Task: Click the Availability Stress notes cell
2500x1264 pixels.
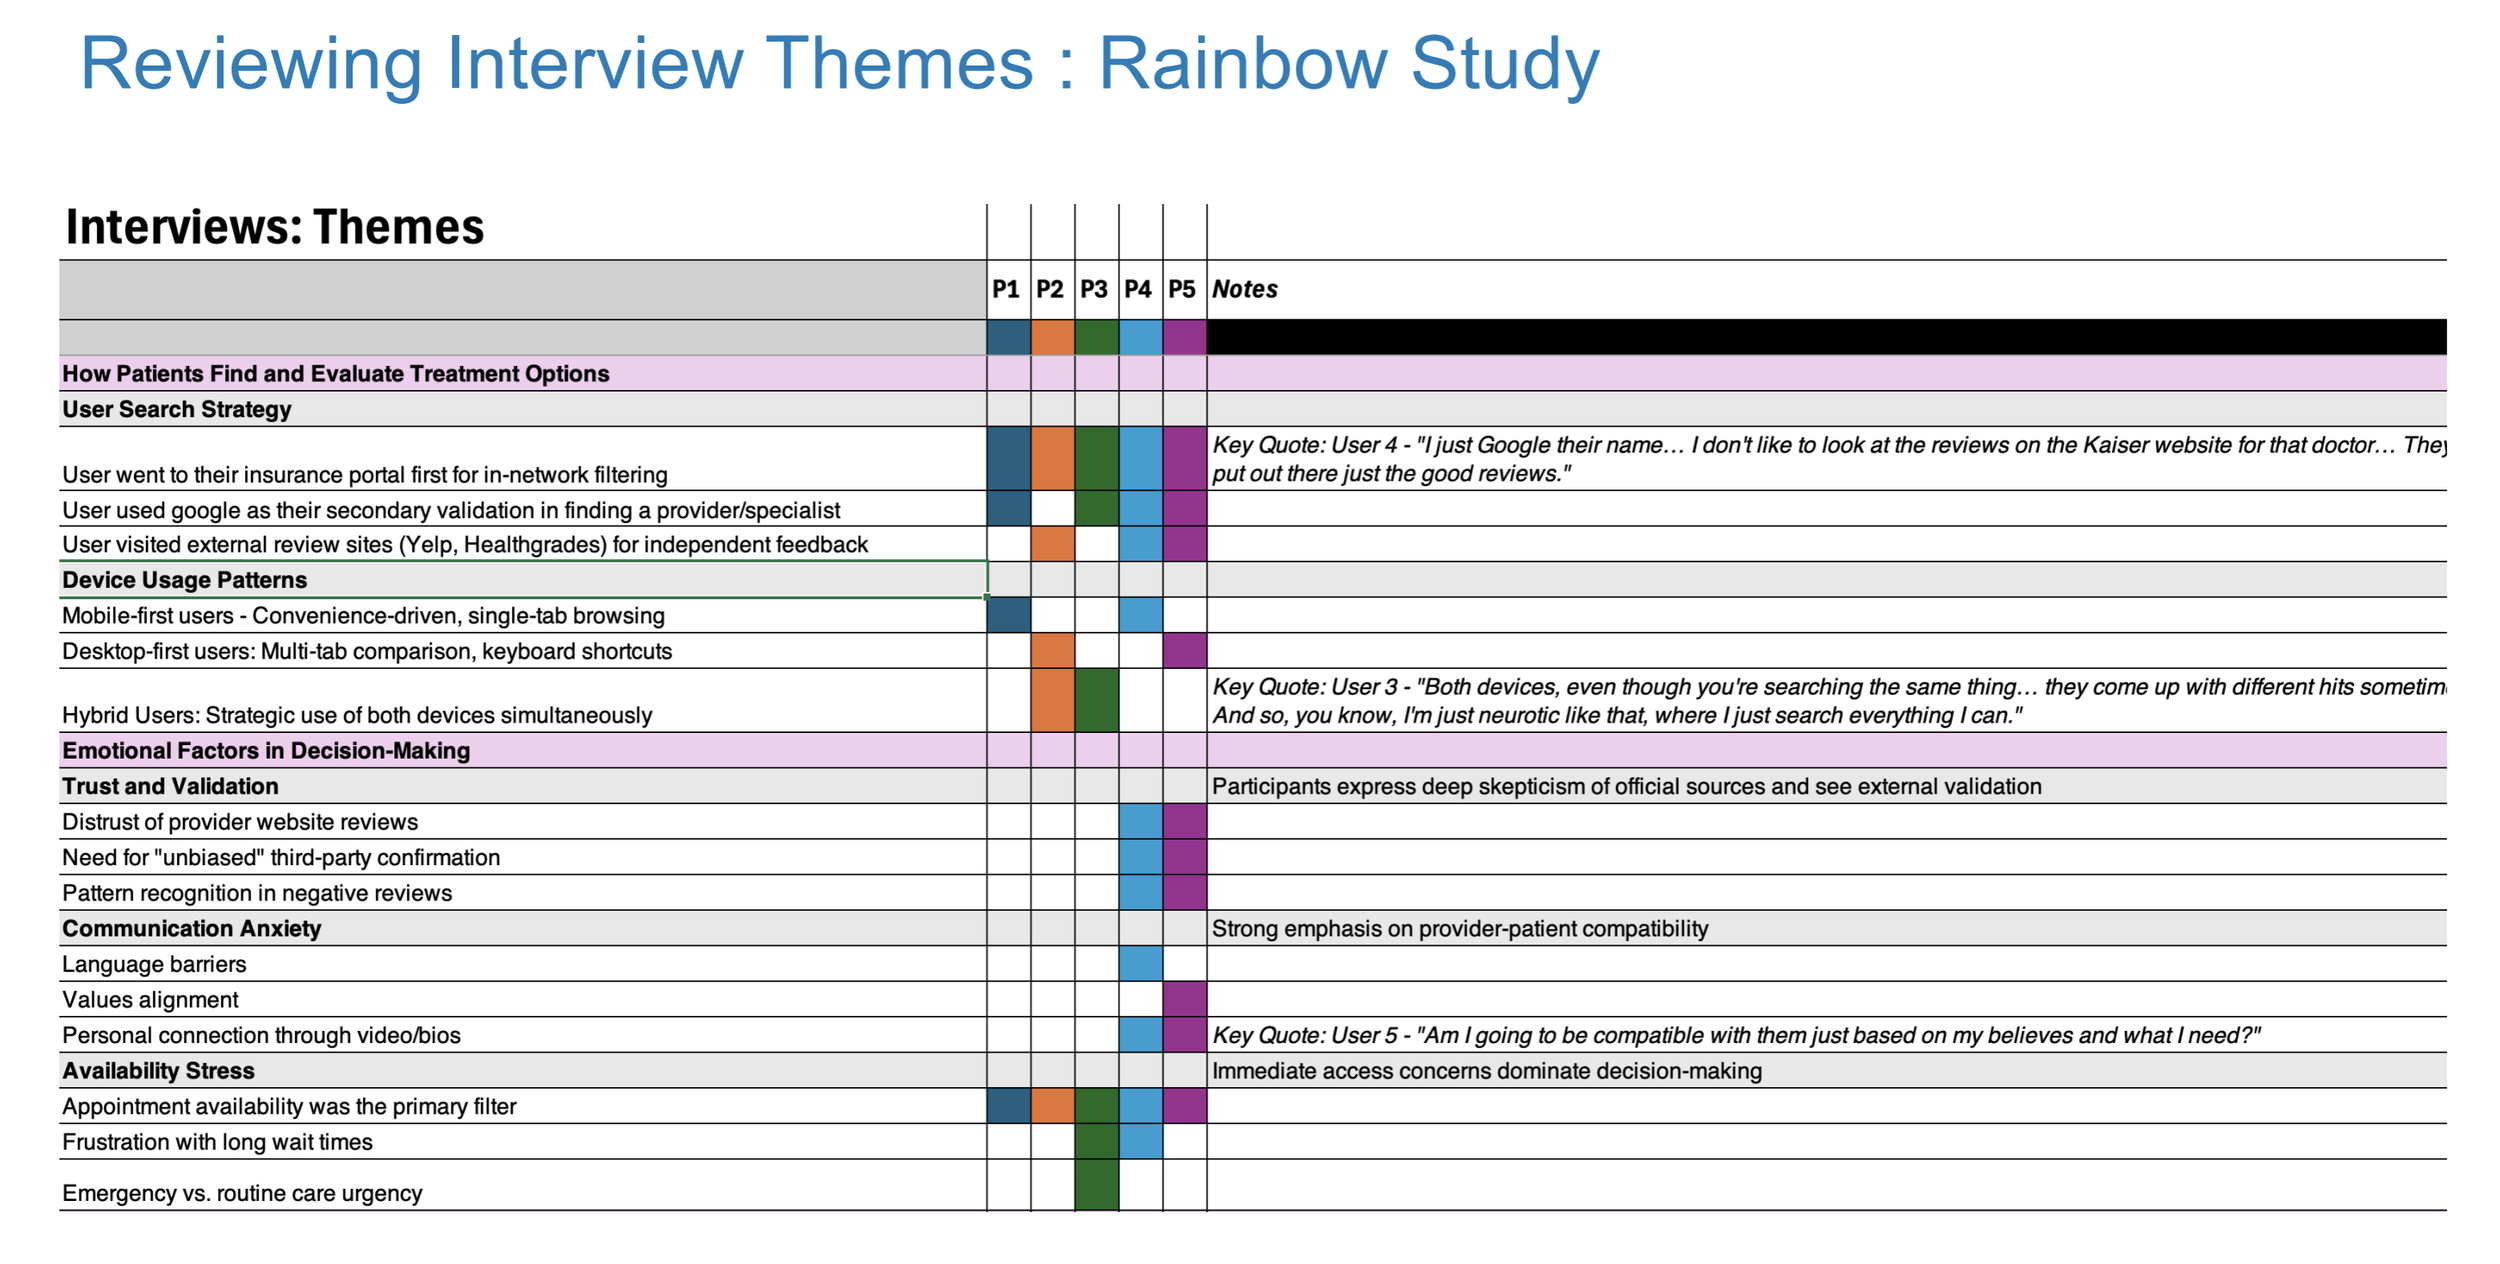Action: click(1486, 1071)
